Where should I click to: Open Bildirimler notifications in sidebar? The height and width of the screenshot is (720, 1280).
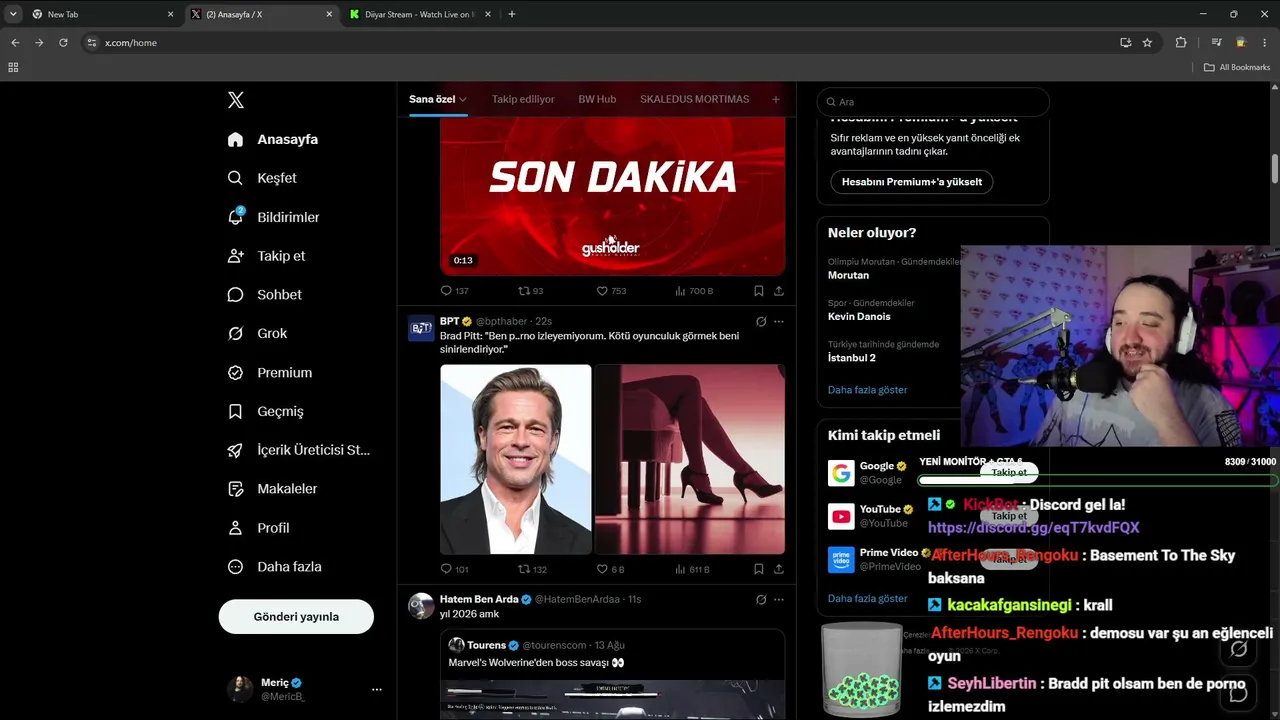(x=273, y=217)
